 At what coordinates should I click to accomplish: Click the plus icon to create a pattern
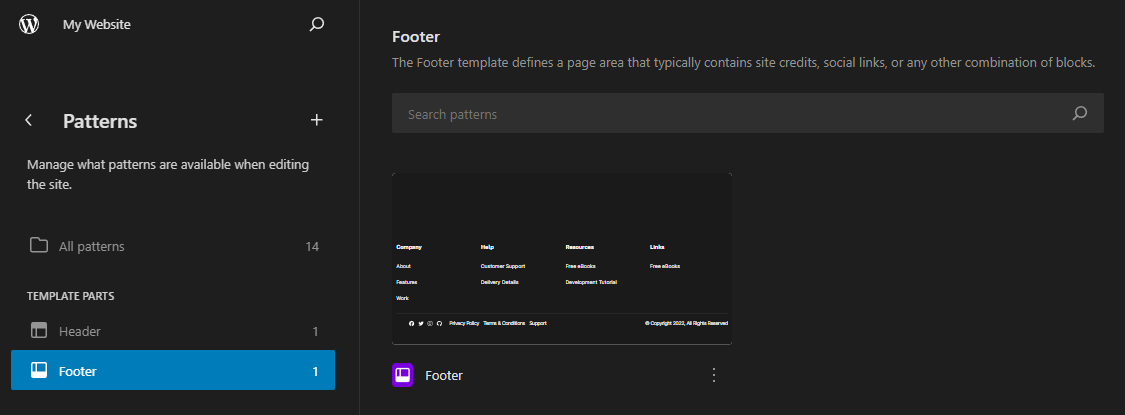[x=317, y=120]
